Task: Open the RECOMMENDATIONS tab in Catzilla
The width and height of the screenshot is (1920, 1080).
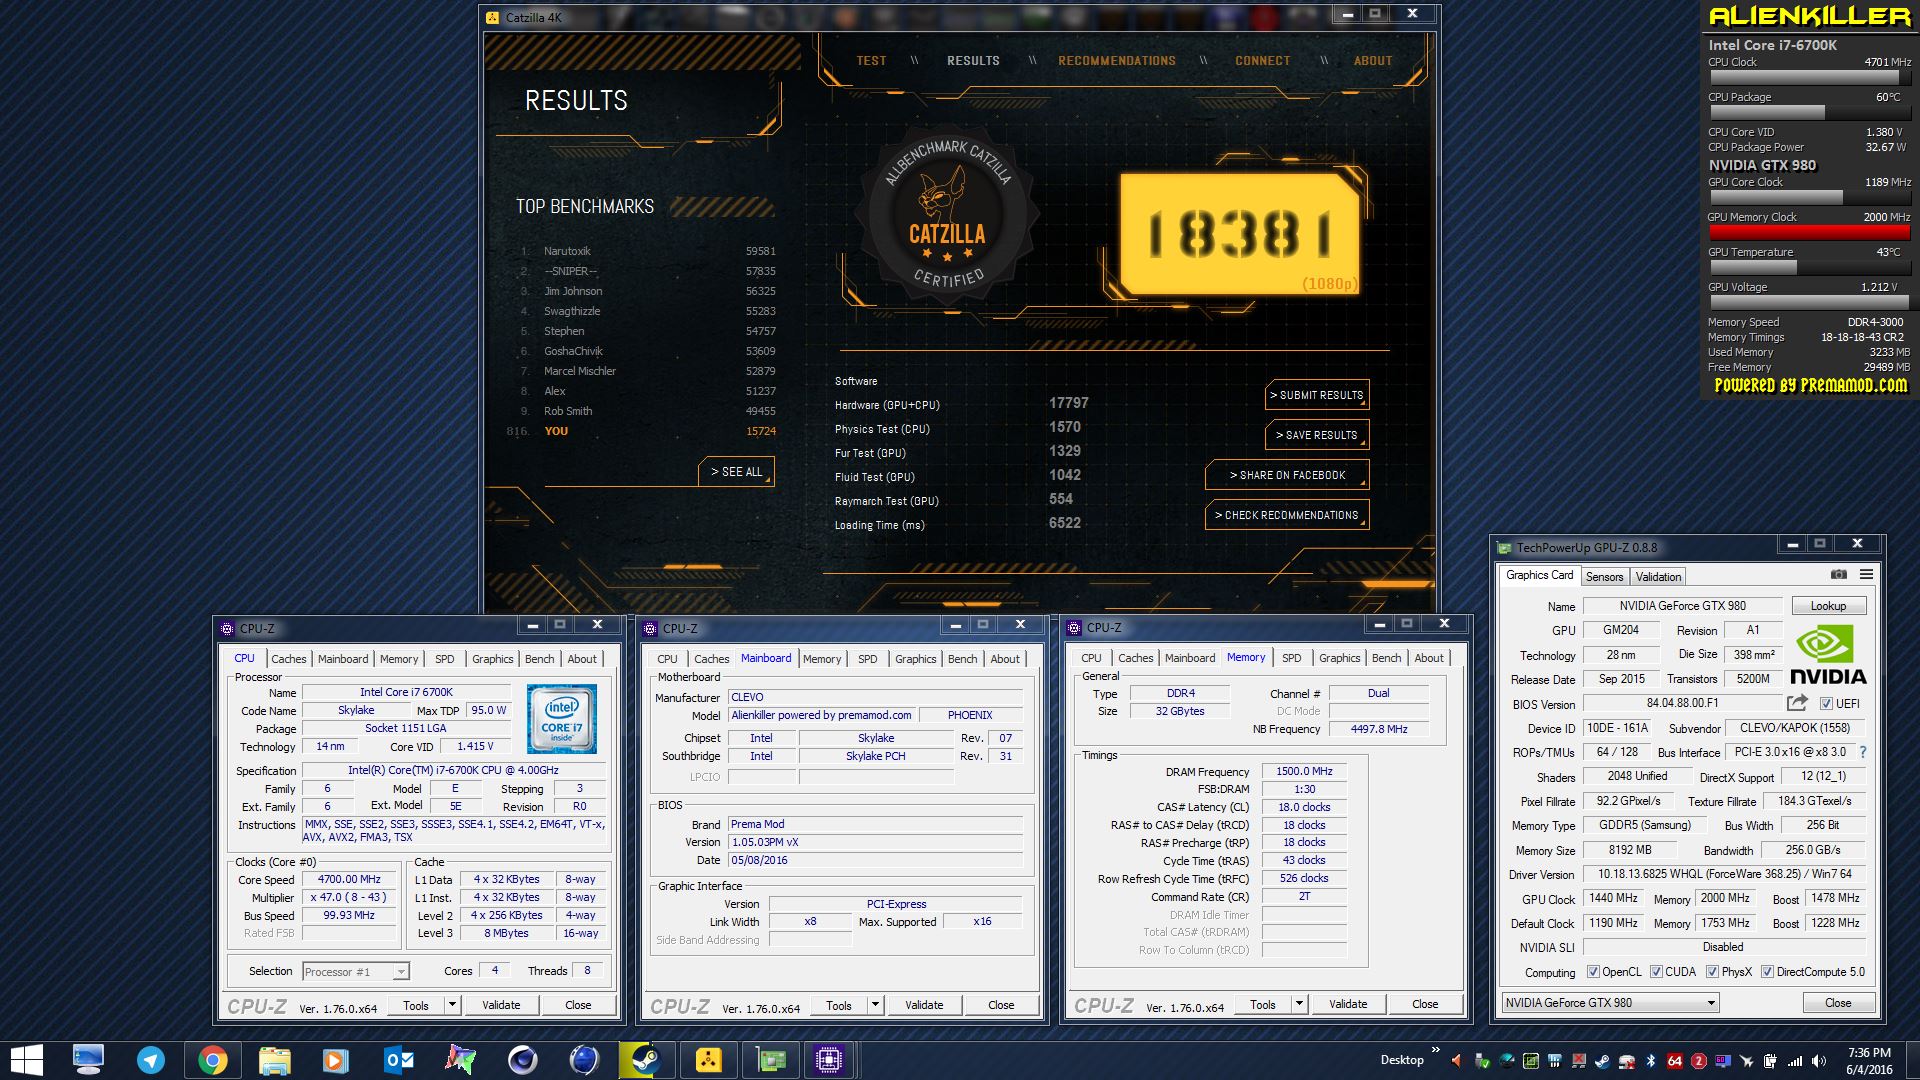Action: [x=1117, y=61]
